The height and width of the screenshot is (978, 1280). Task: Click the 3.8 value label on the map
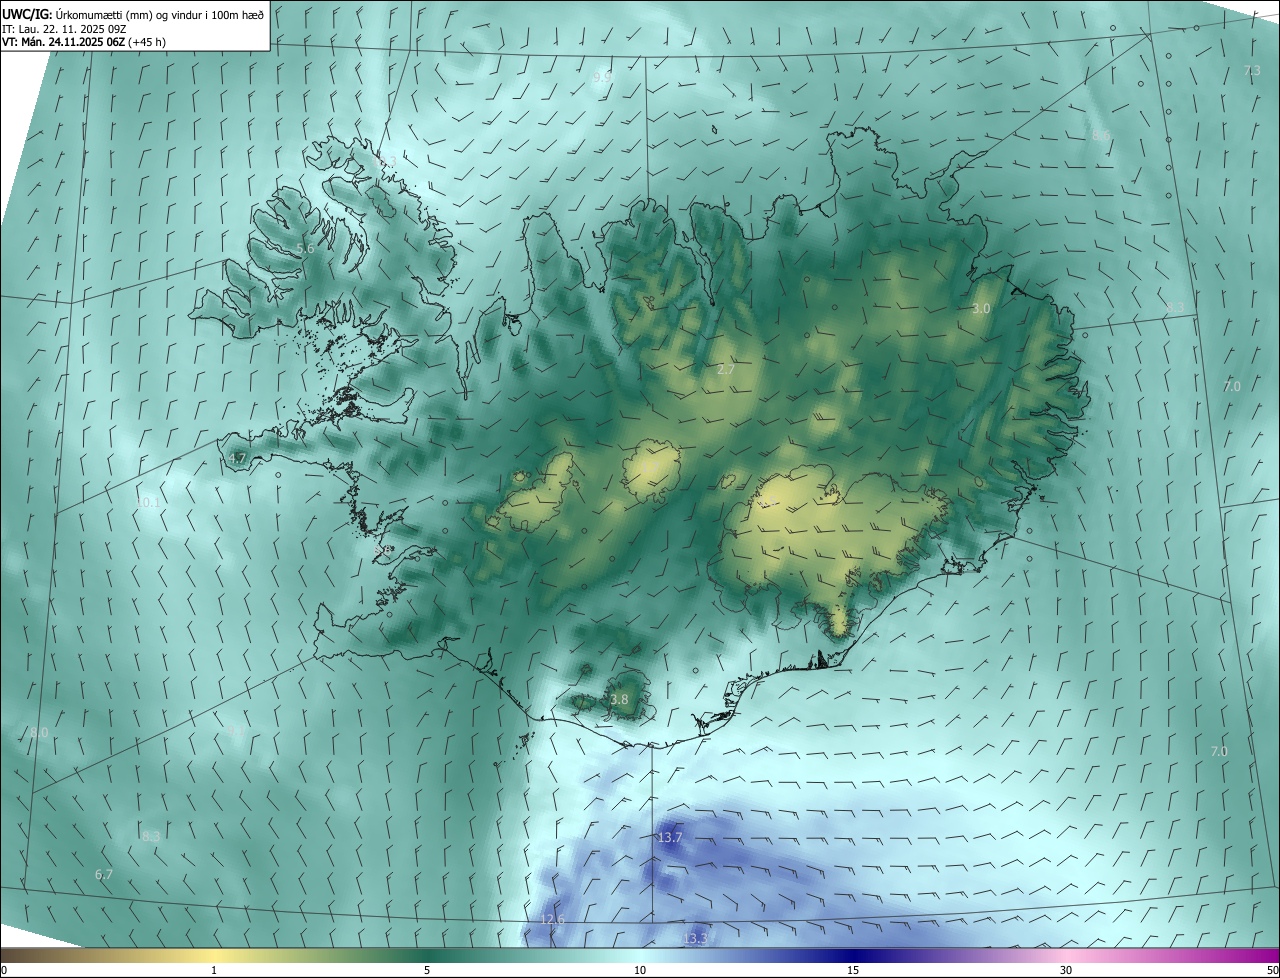pos(619,700)
